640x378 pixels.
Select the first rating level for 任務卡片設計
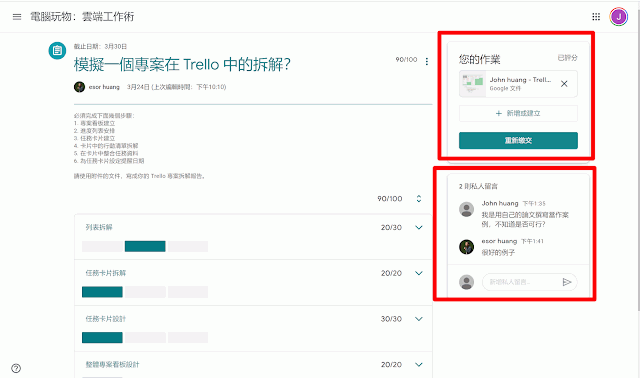tap(102, 338)
